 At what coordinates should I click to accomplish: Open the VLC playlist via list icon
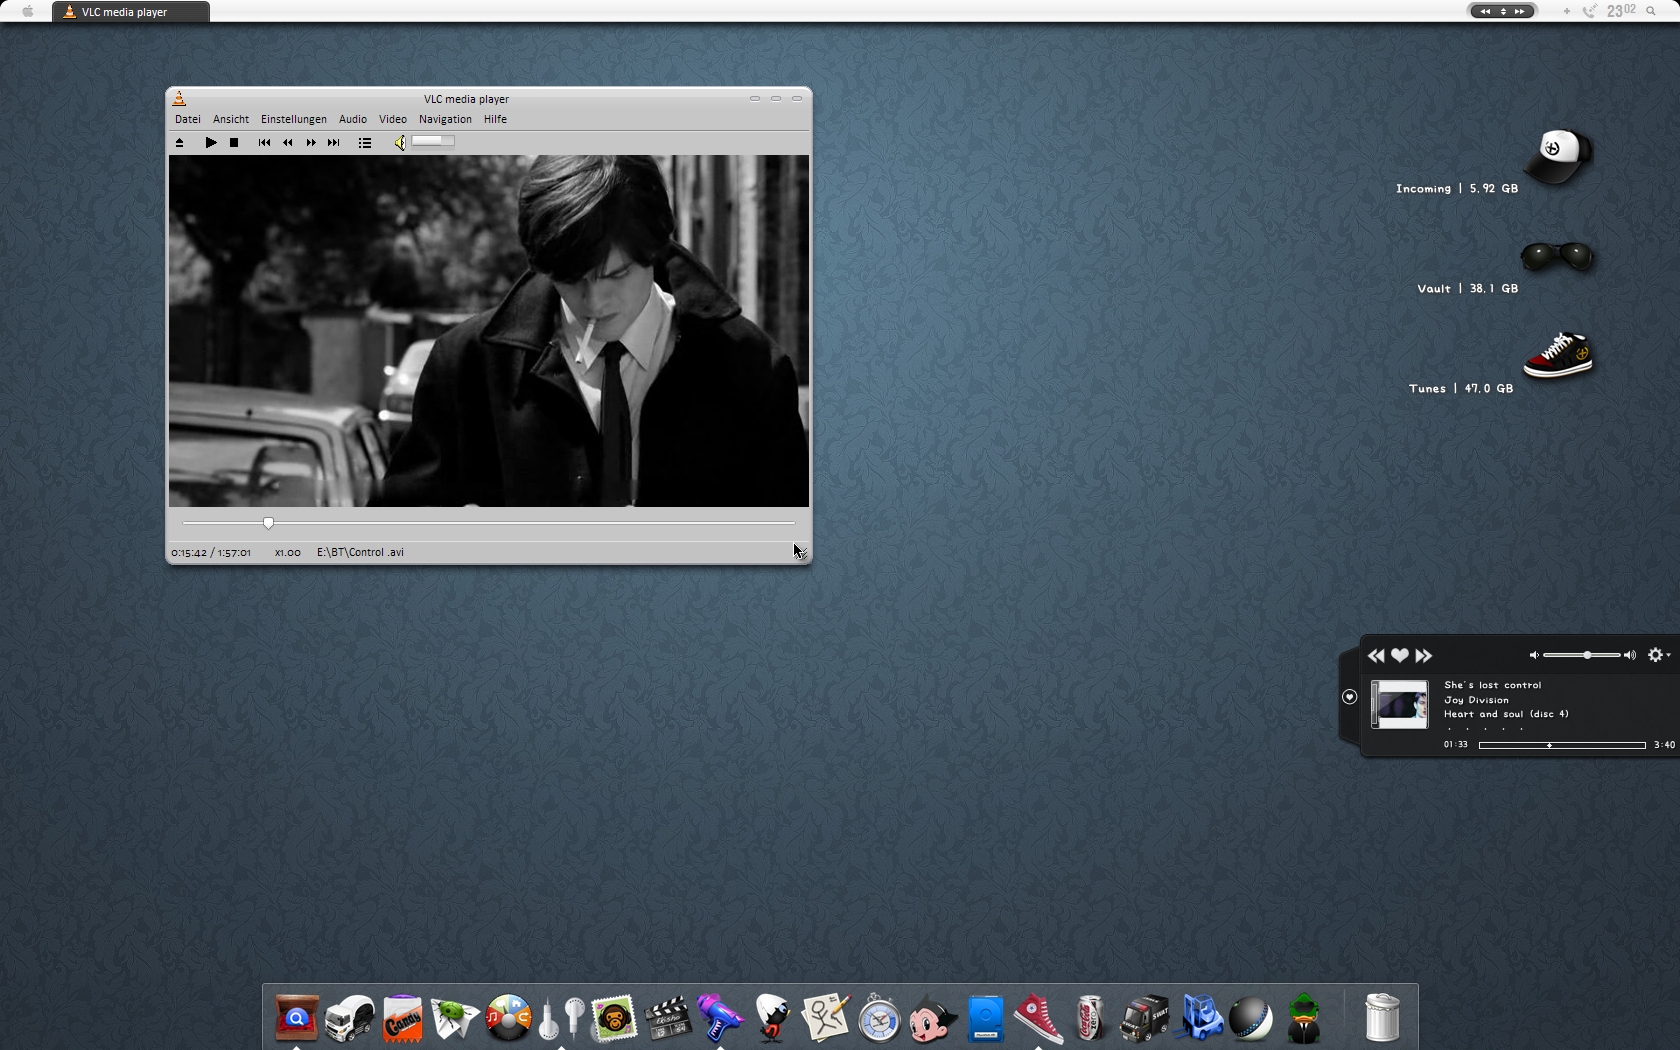pyautogui.click(x=365, y=143)
